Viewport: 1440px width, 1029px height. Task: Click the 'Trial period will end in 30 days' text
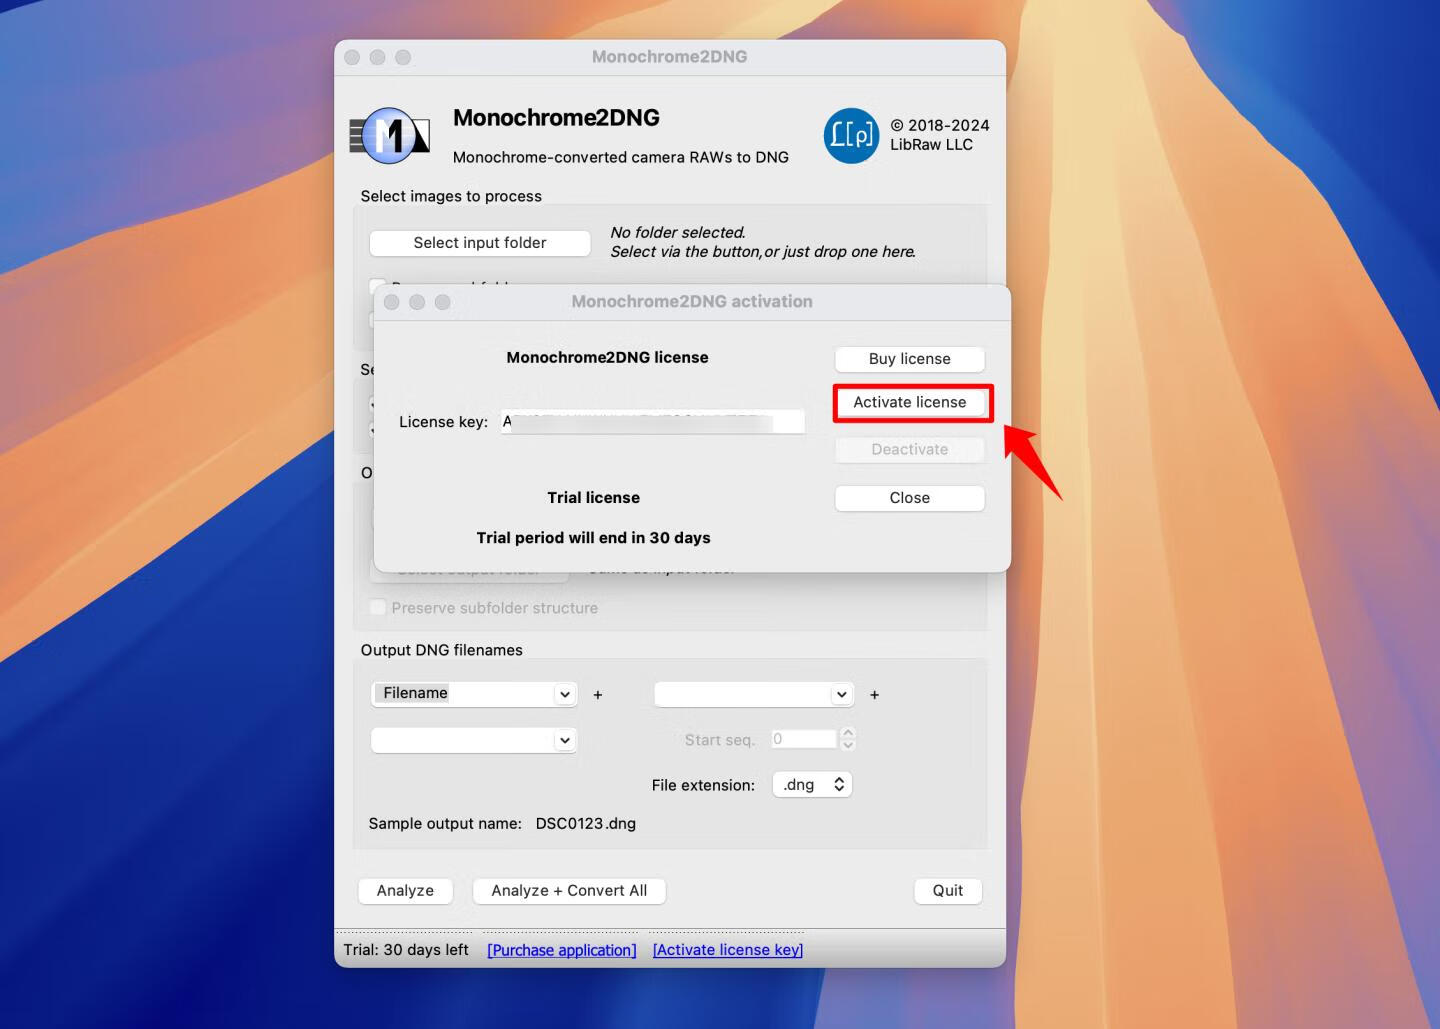click(593, 538)
